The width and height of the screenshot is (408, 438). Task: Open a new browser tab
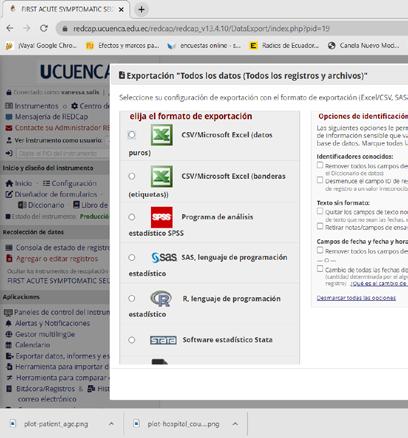coord(141,10)
